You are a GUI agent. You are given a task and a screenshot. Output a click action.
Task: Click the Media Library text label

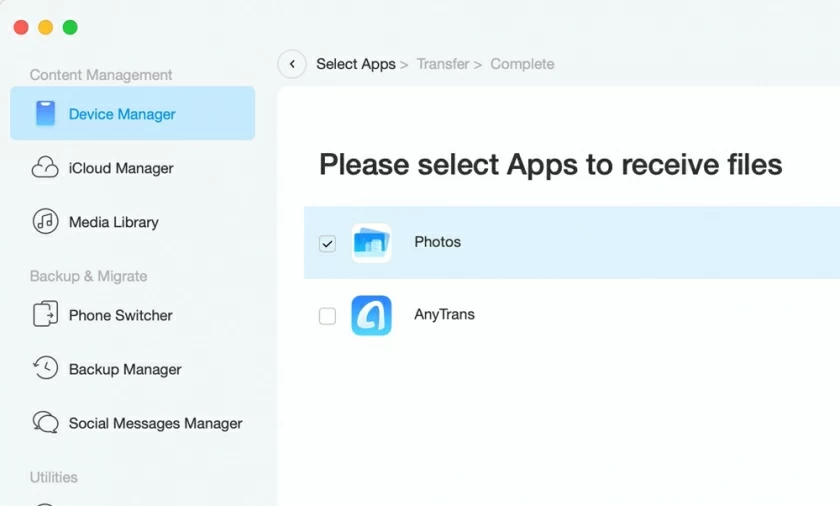click(113, 222)
